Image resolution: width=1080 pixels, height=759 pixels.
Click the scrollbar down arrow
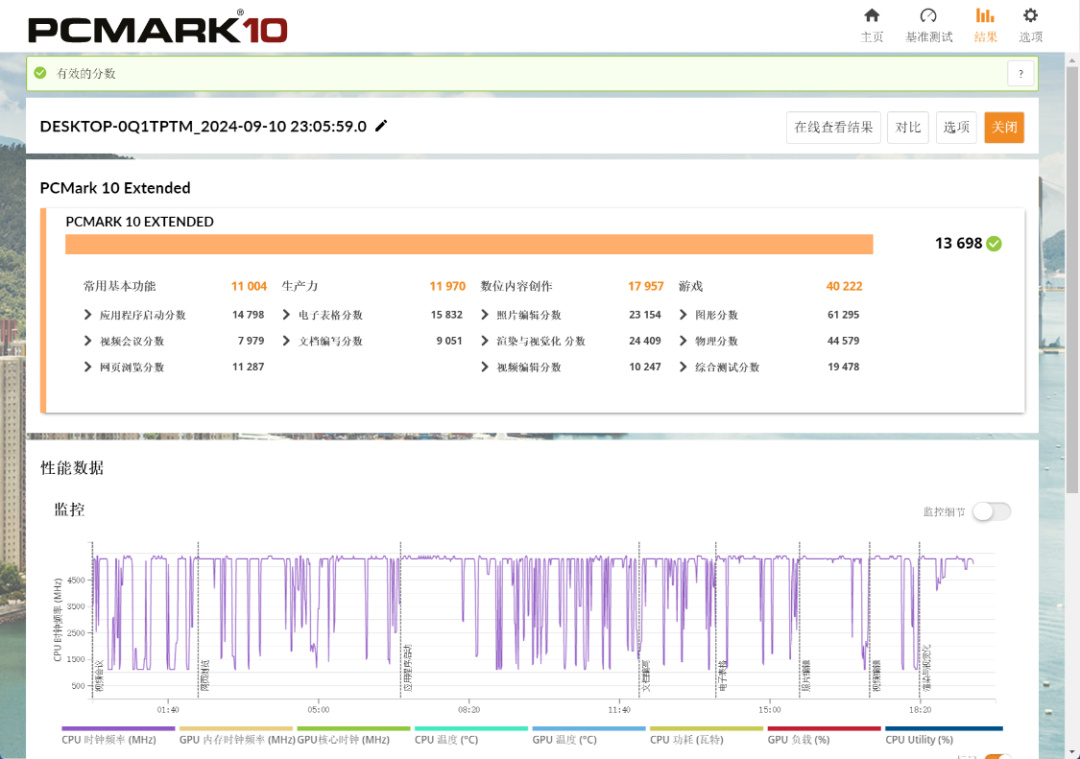pos(1072,752)
